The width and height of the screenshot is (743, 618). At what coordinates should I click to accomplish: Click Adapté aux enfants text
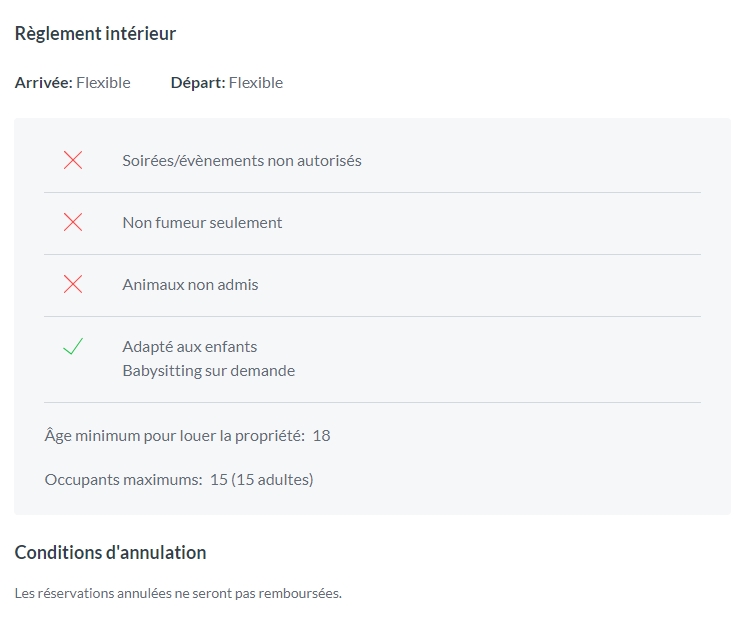coord(190,347)
